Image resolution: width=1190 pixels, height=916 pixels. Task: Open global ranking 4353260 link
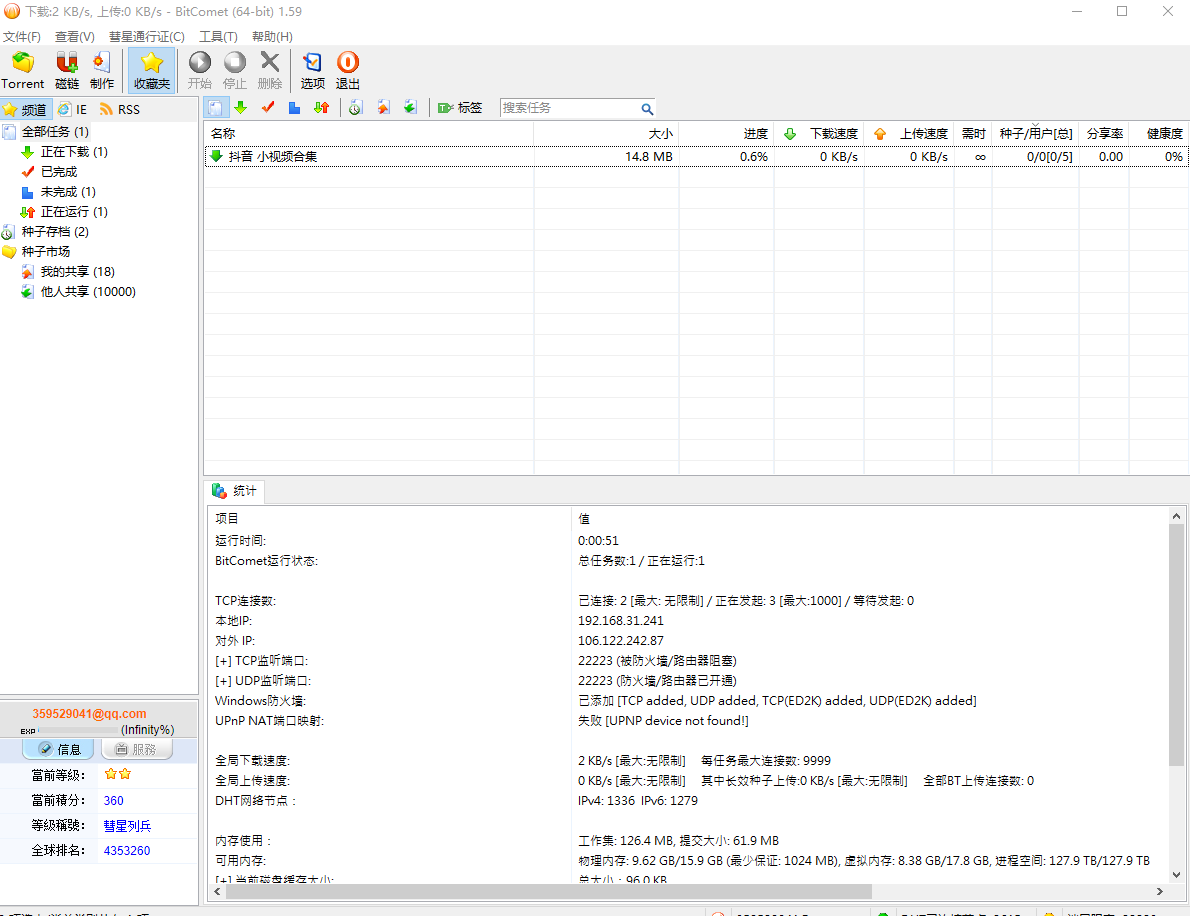(127, 851)
